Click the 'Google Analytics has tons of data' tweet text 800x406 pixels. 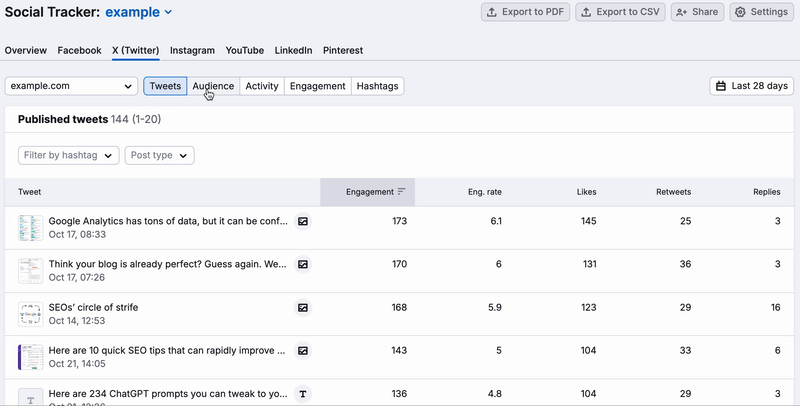point(168,221)
